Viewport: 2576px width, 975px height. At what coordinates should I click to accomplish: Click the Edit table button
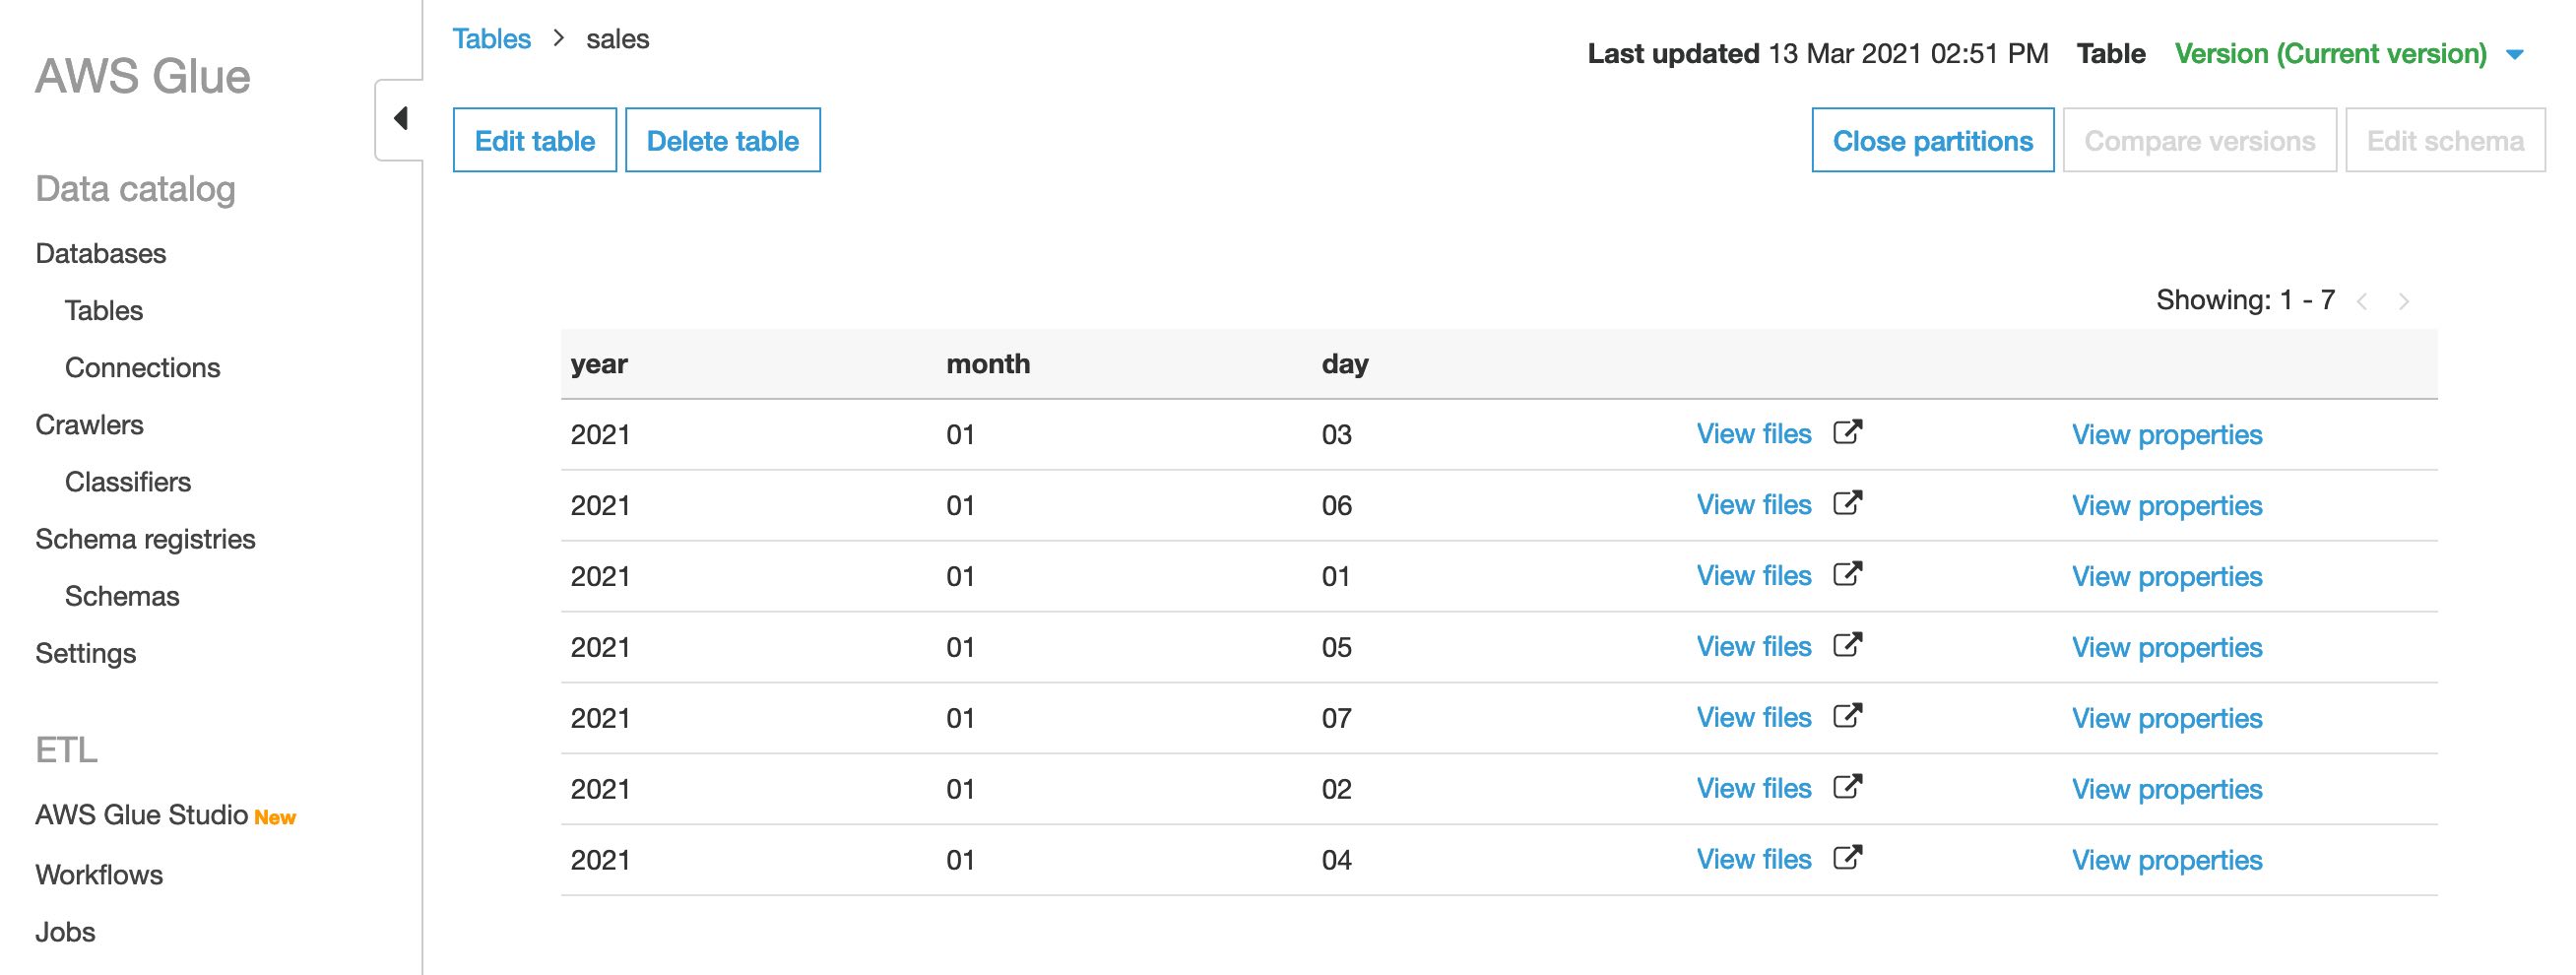coord(535,140)
